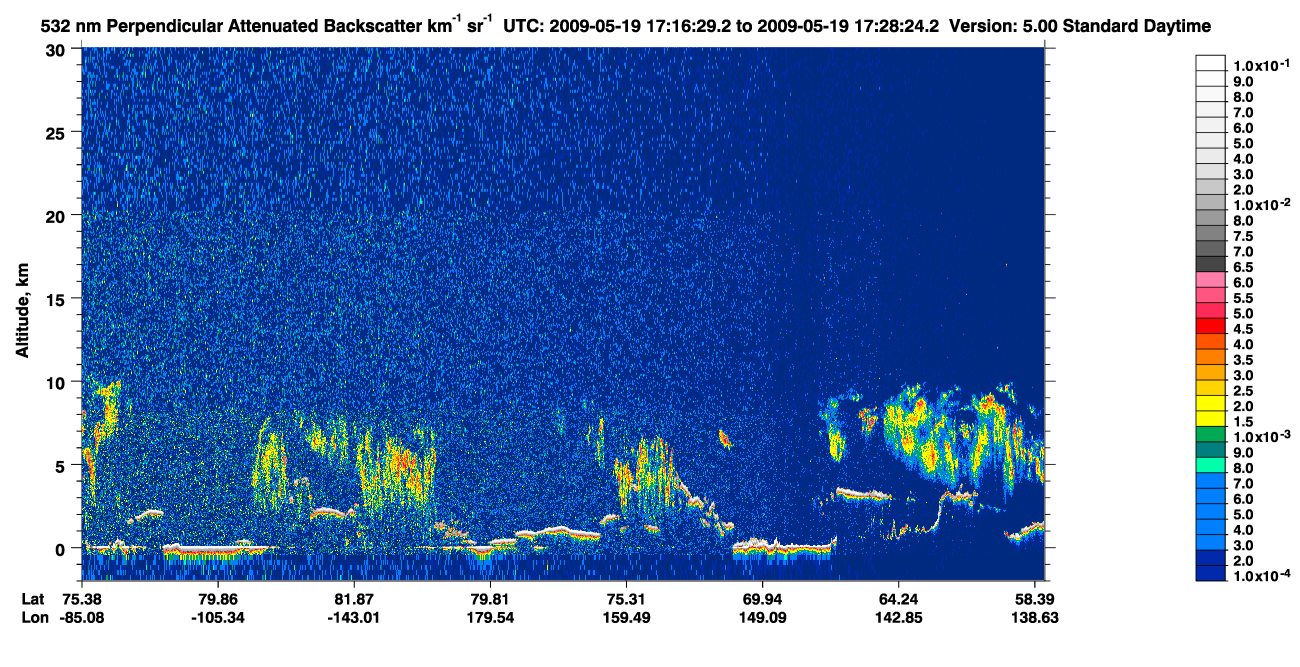
Task: Click the colorbar label 7.5
Action: [1243, 236]
